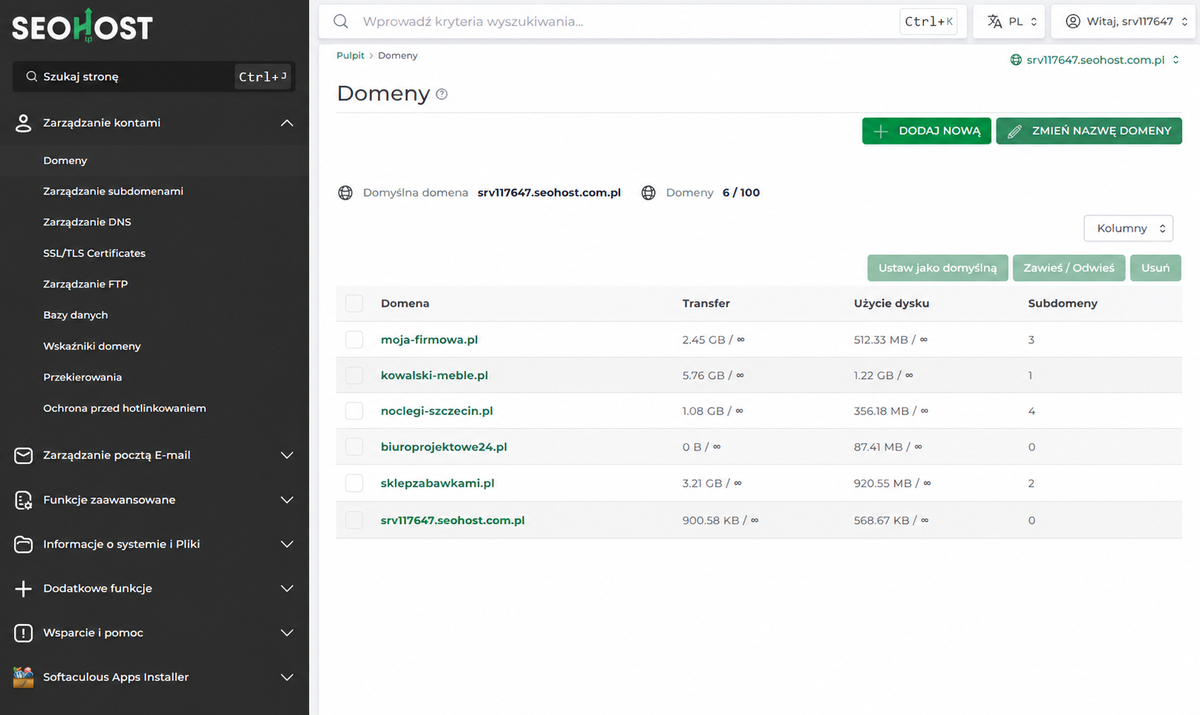
Task: Open the kowalski-meble.pl domain link
Action: 434,376
